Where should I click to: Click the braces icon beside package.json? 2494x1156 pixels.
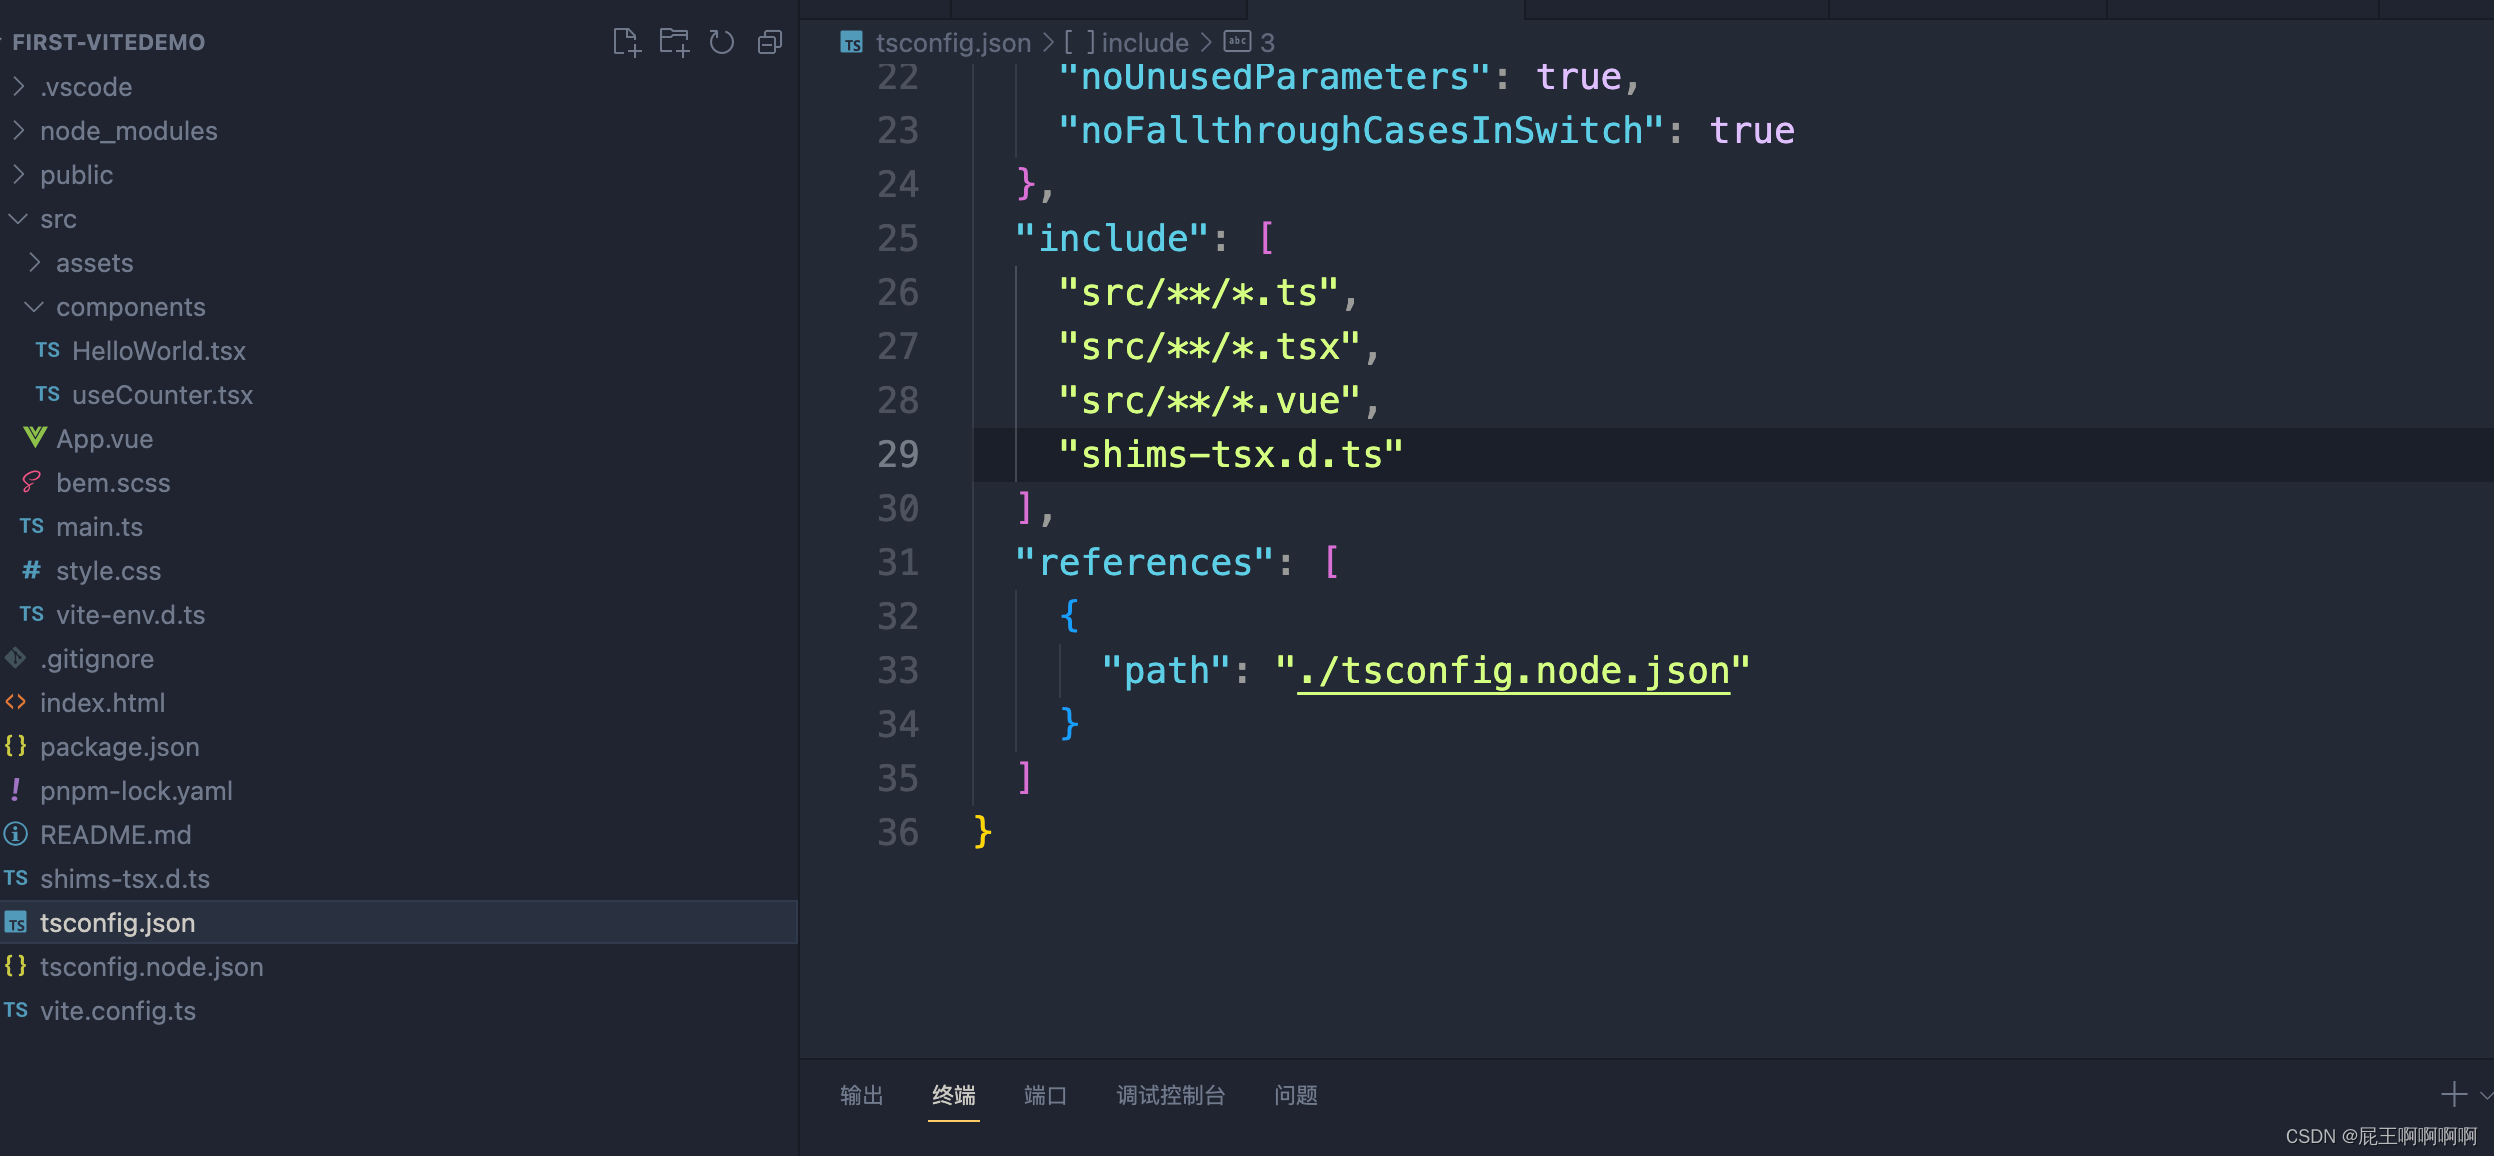17,746
